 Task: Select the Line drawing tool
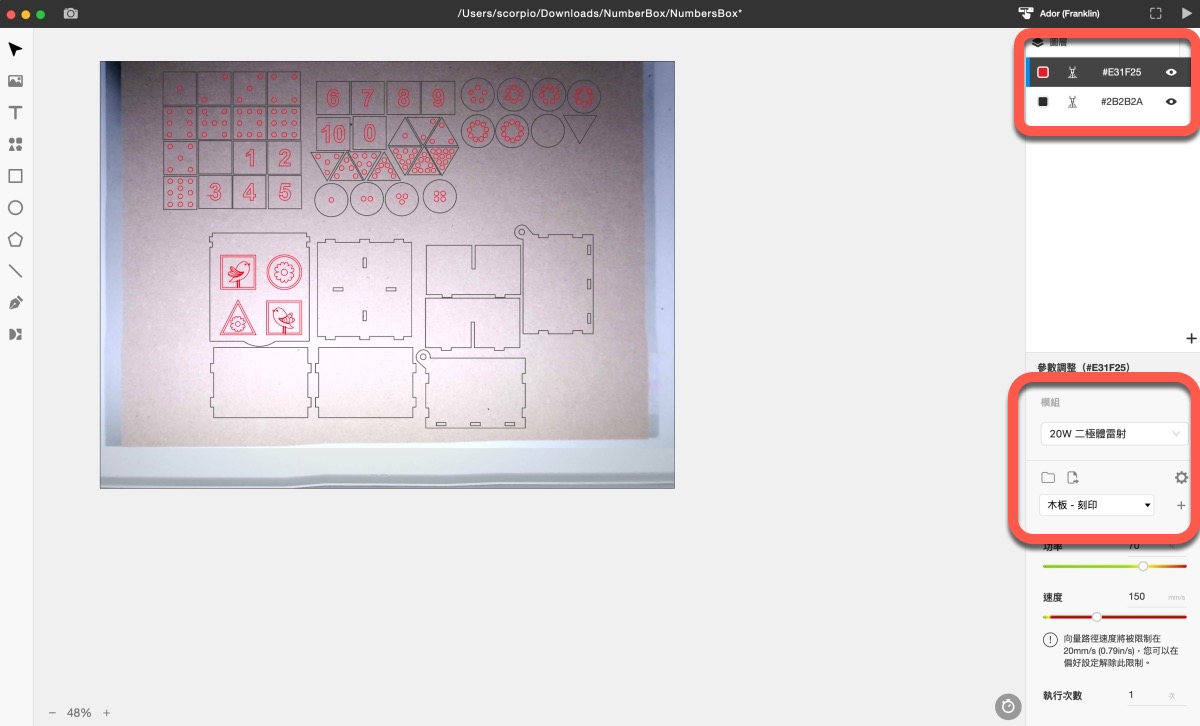tap(15, 271)
